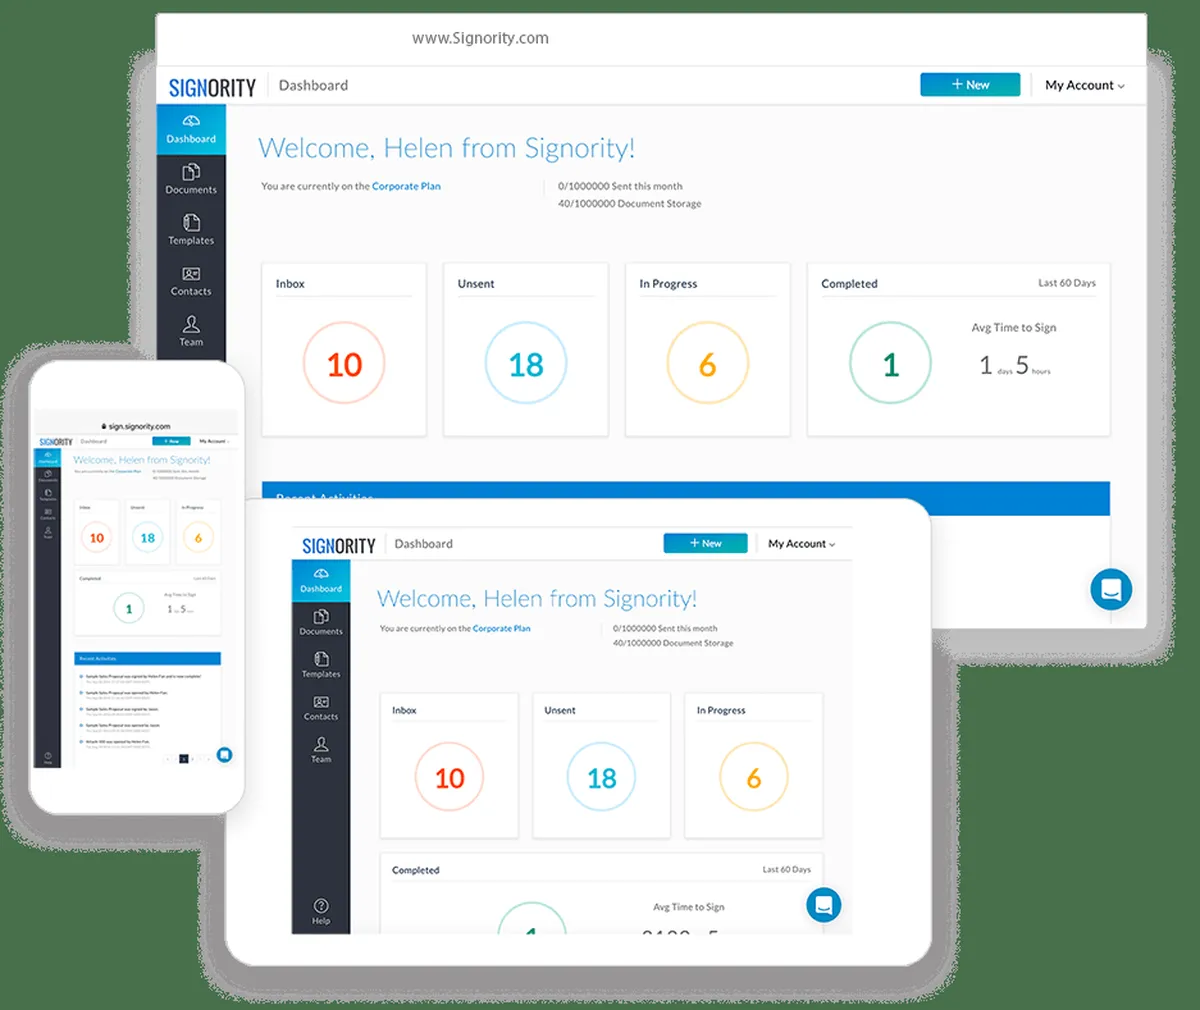1200x1010 pixels.
Task: Open Unsent count 18 in tablet window
Action: [x=601, y=777]
